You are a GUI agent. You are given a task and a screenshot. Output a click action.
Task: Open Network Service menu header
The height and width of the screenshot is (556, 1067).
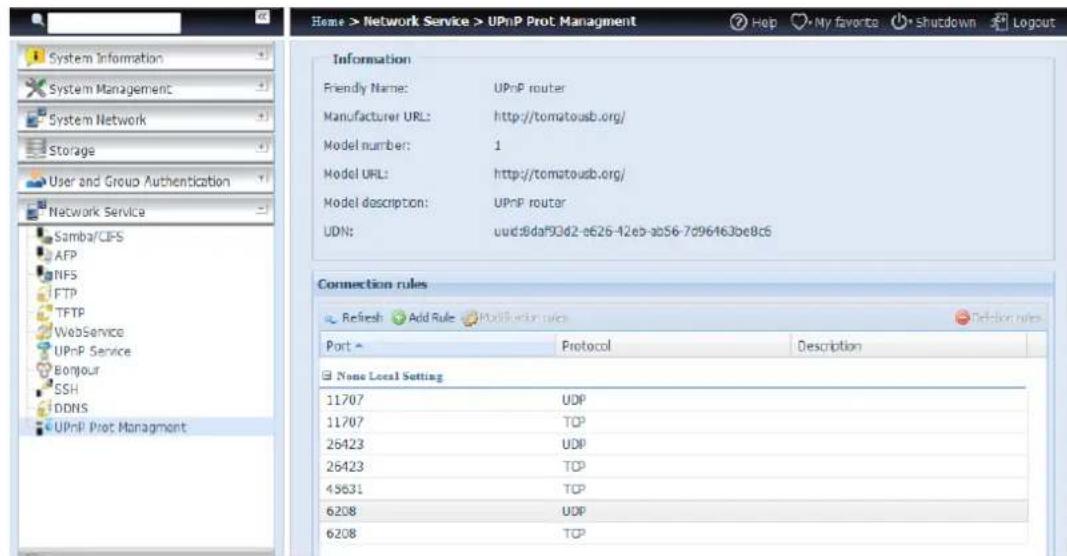tap(146, 211)
